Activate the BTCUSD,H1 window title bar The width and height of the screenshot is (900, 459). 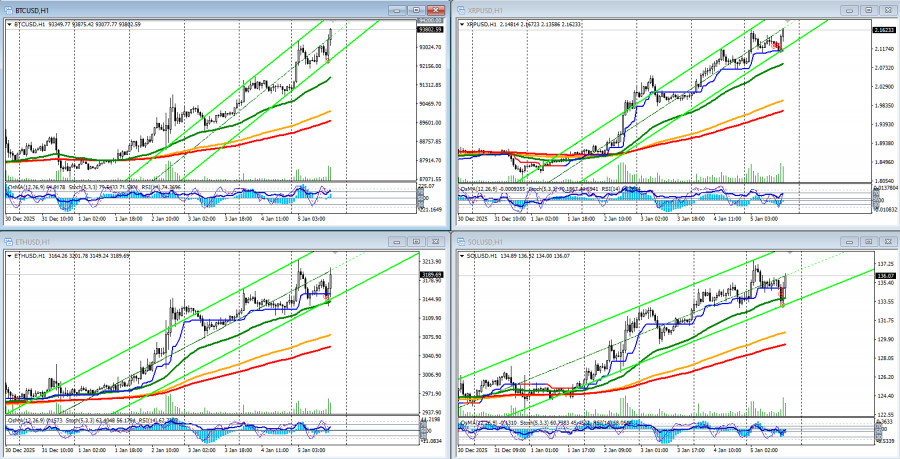click(200, 9)
